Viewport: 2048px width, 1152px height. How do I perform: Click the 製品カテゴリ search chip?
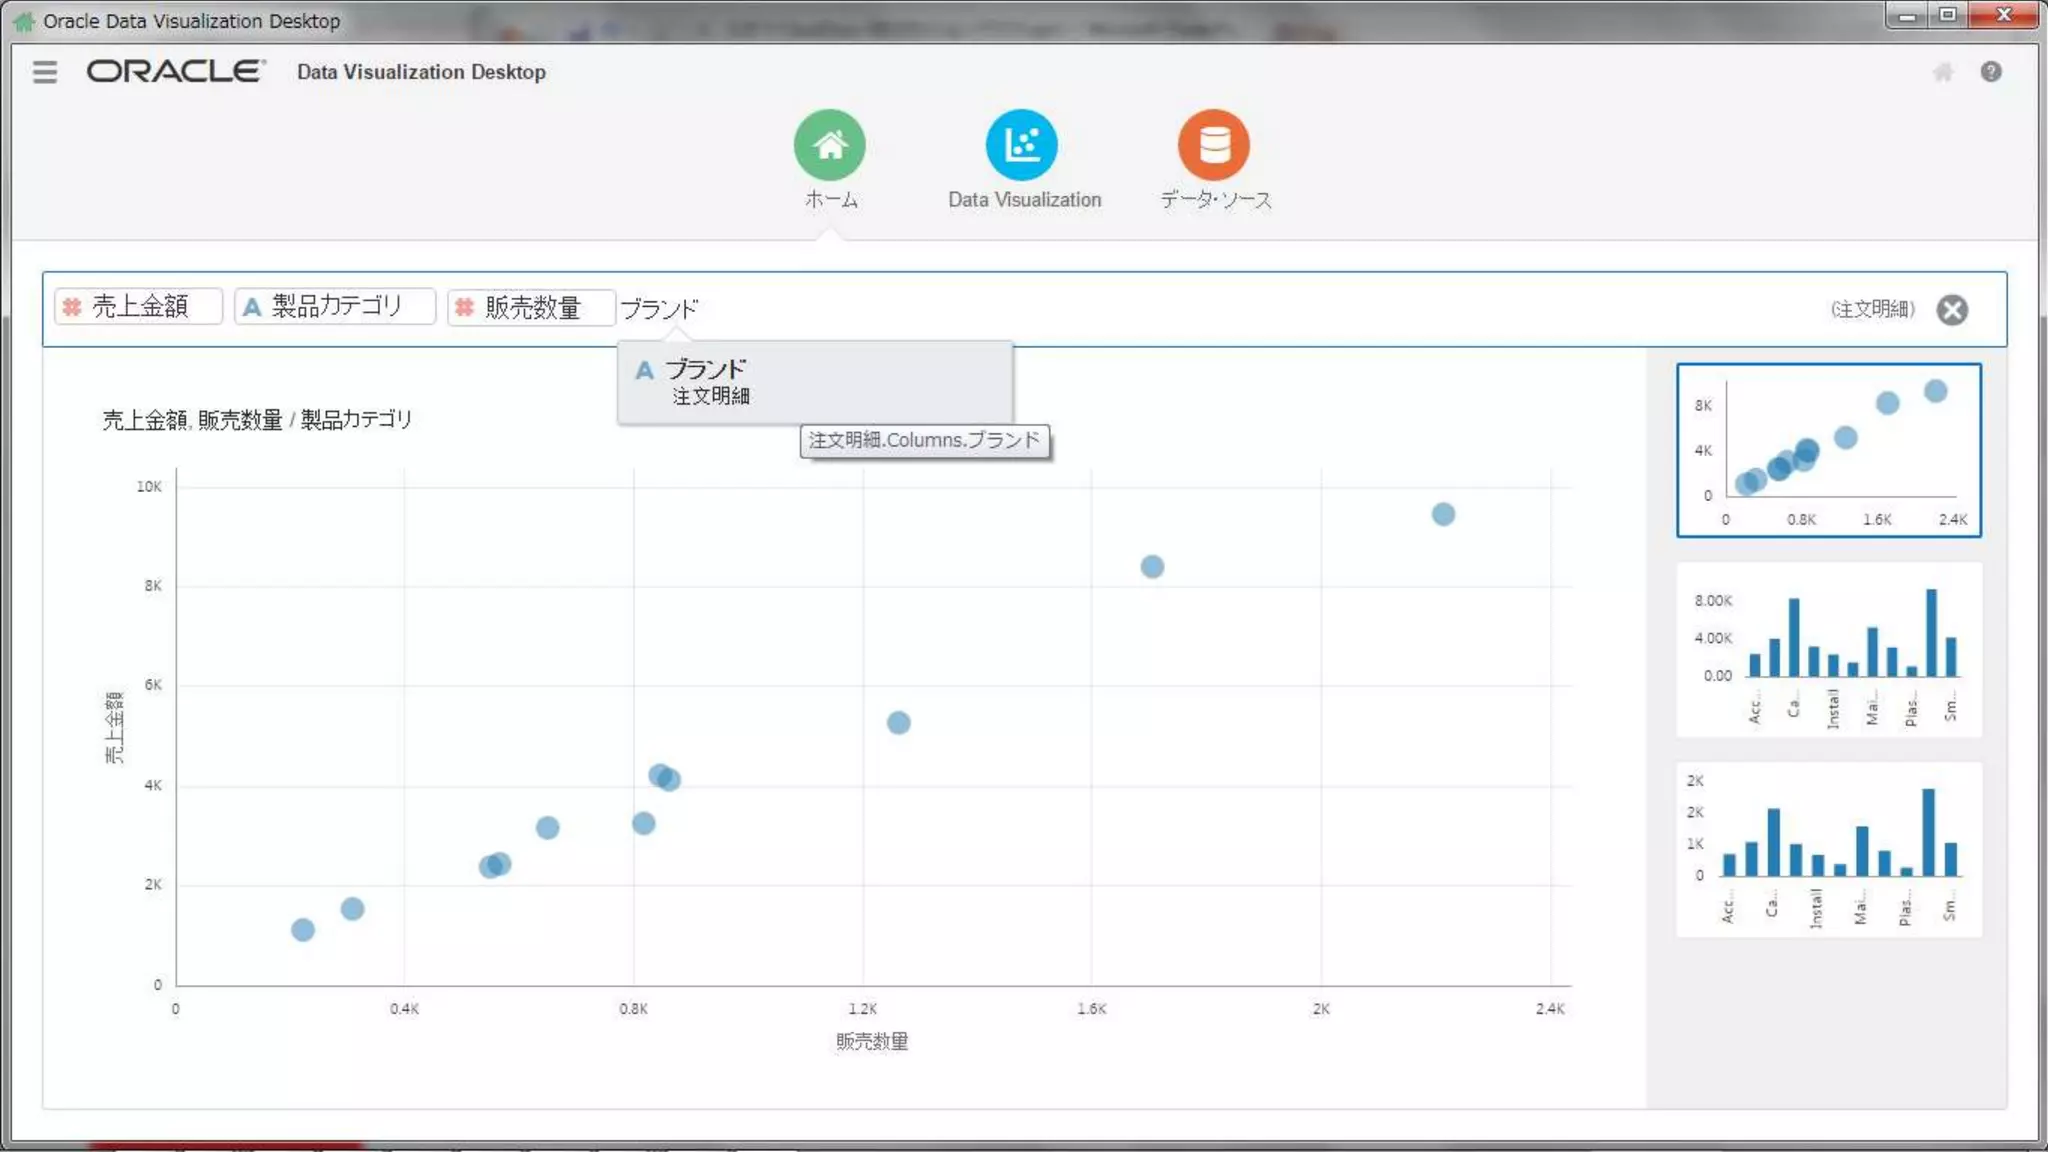click(x=335, y=306)
